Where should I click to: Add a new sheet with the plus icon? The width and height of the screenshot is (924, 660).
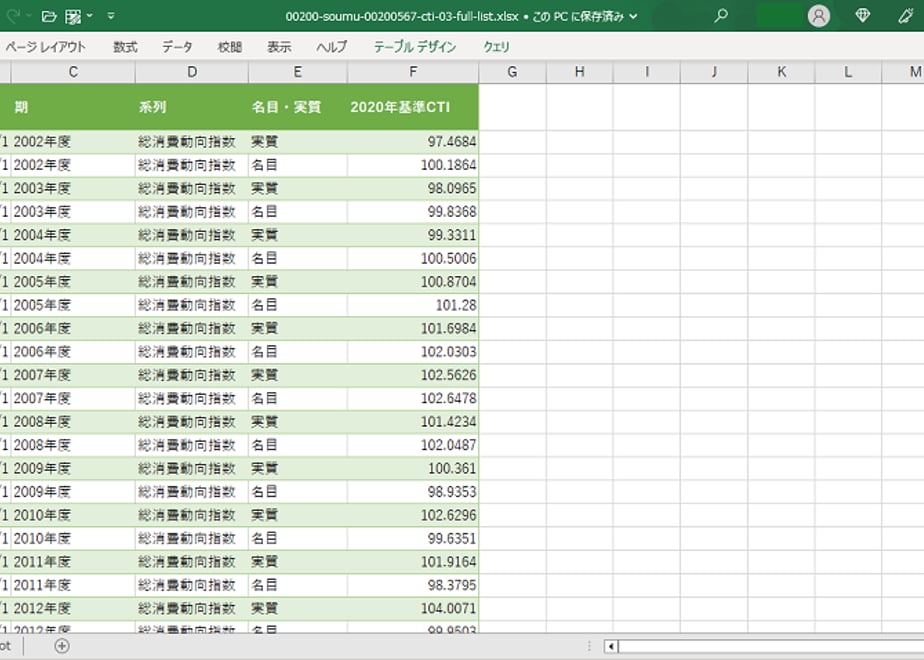pyautogui.click(x=62, y=646)
